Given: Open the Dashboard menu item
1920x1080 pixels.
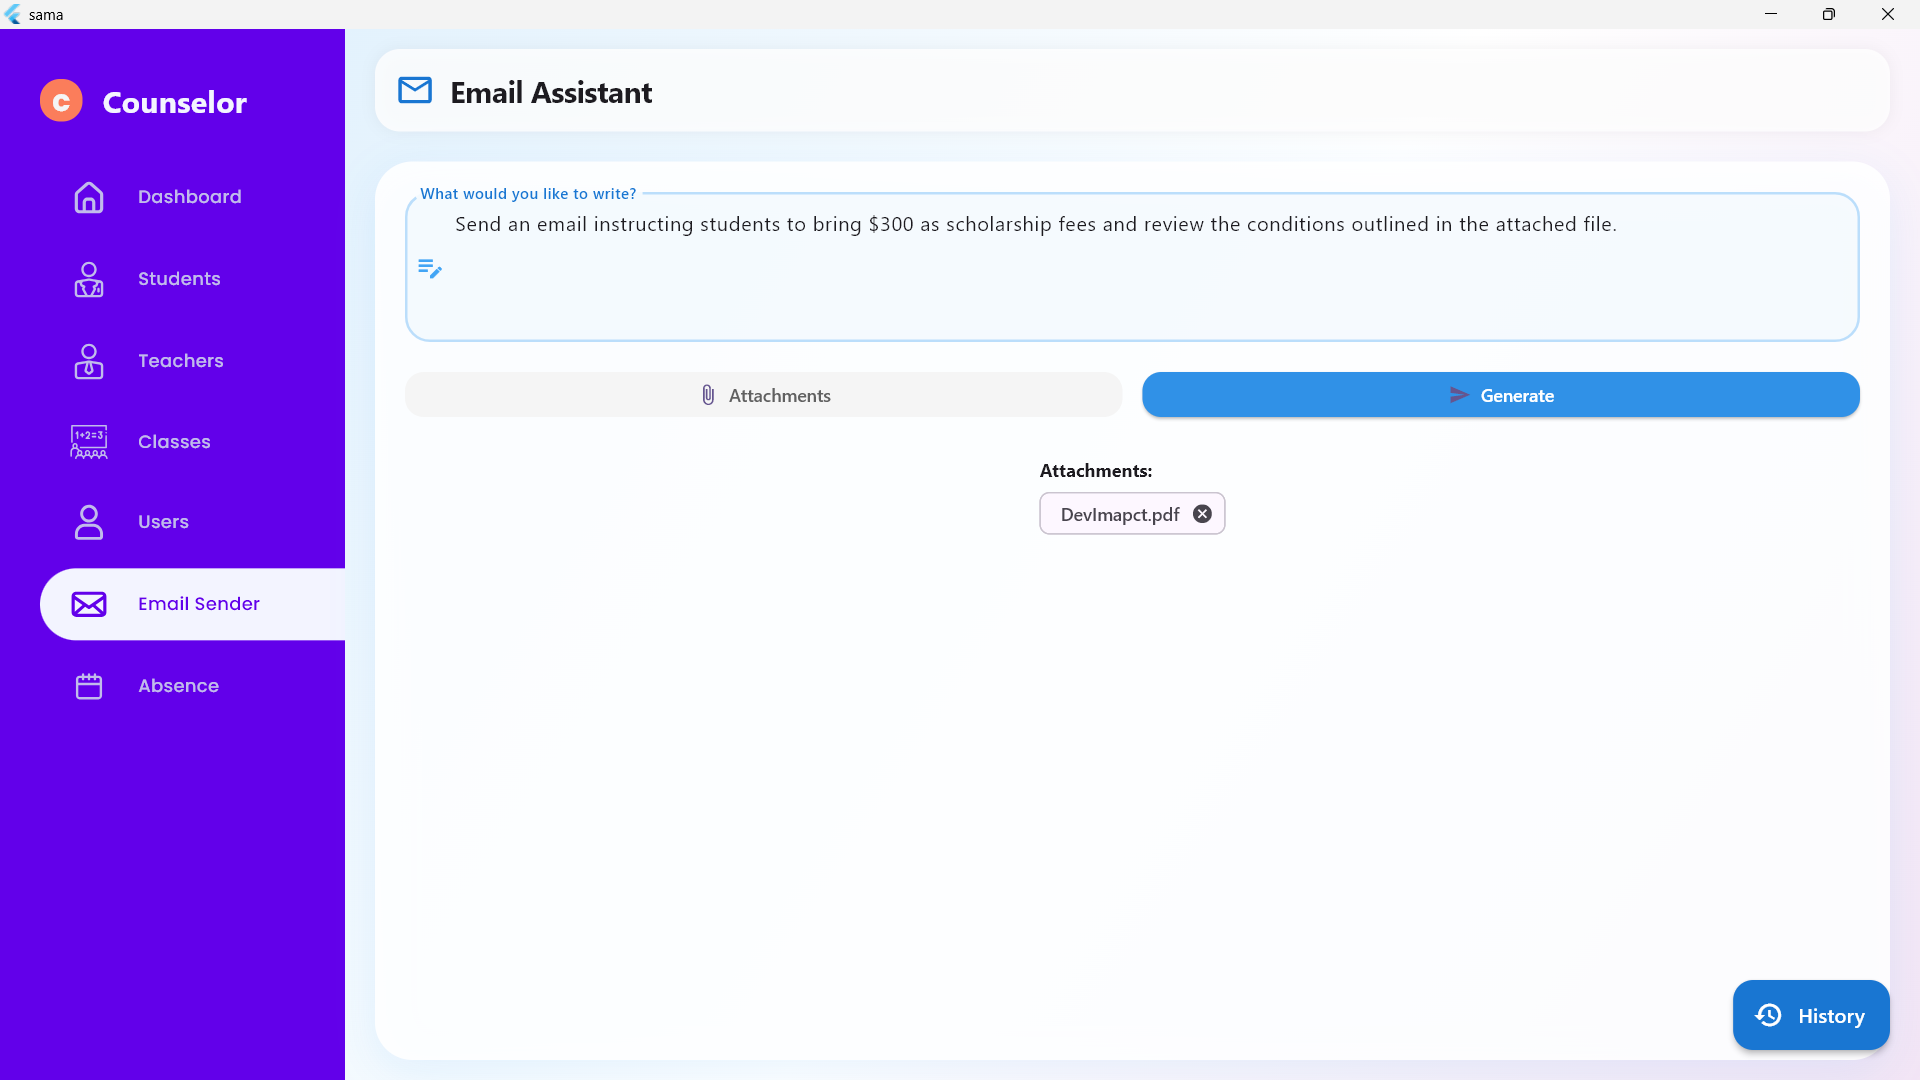Looking at the screenshot, I should pyautogui.click(x=190, y=197).
